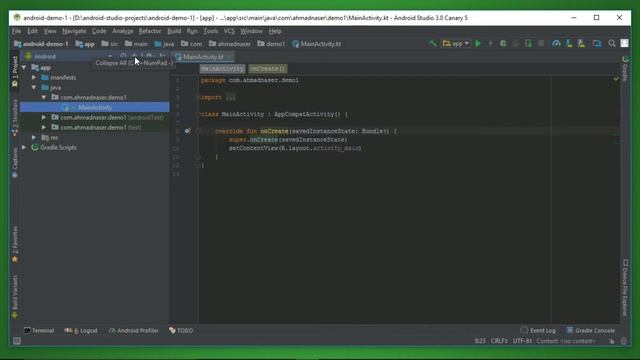
Task: Click the main breadcrumb folder
Action: point(136,44)
